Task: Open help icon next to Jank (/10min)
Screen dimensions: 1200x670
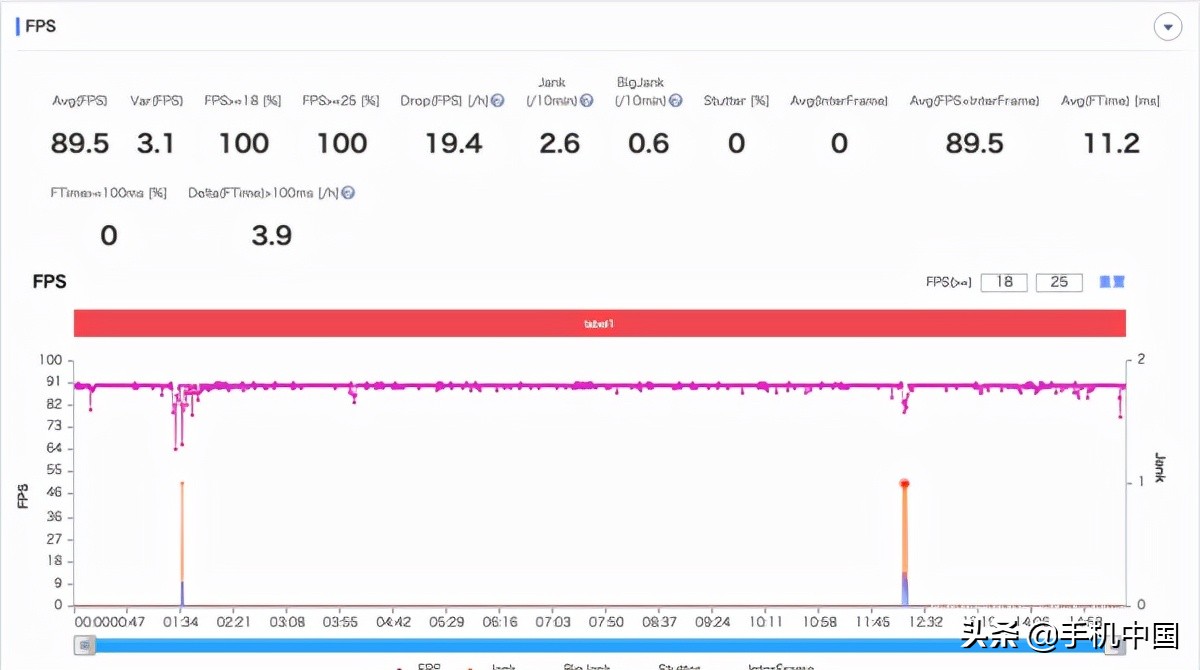Action: (587, 101)
